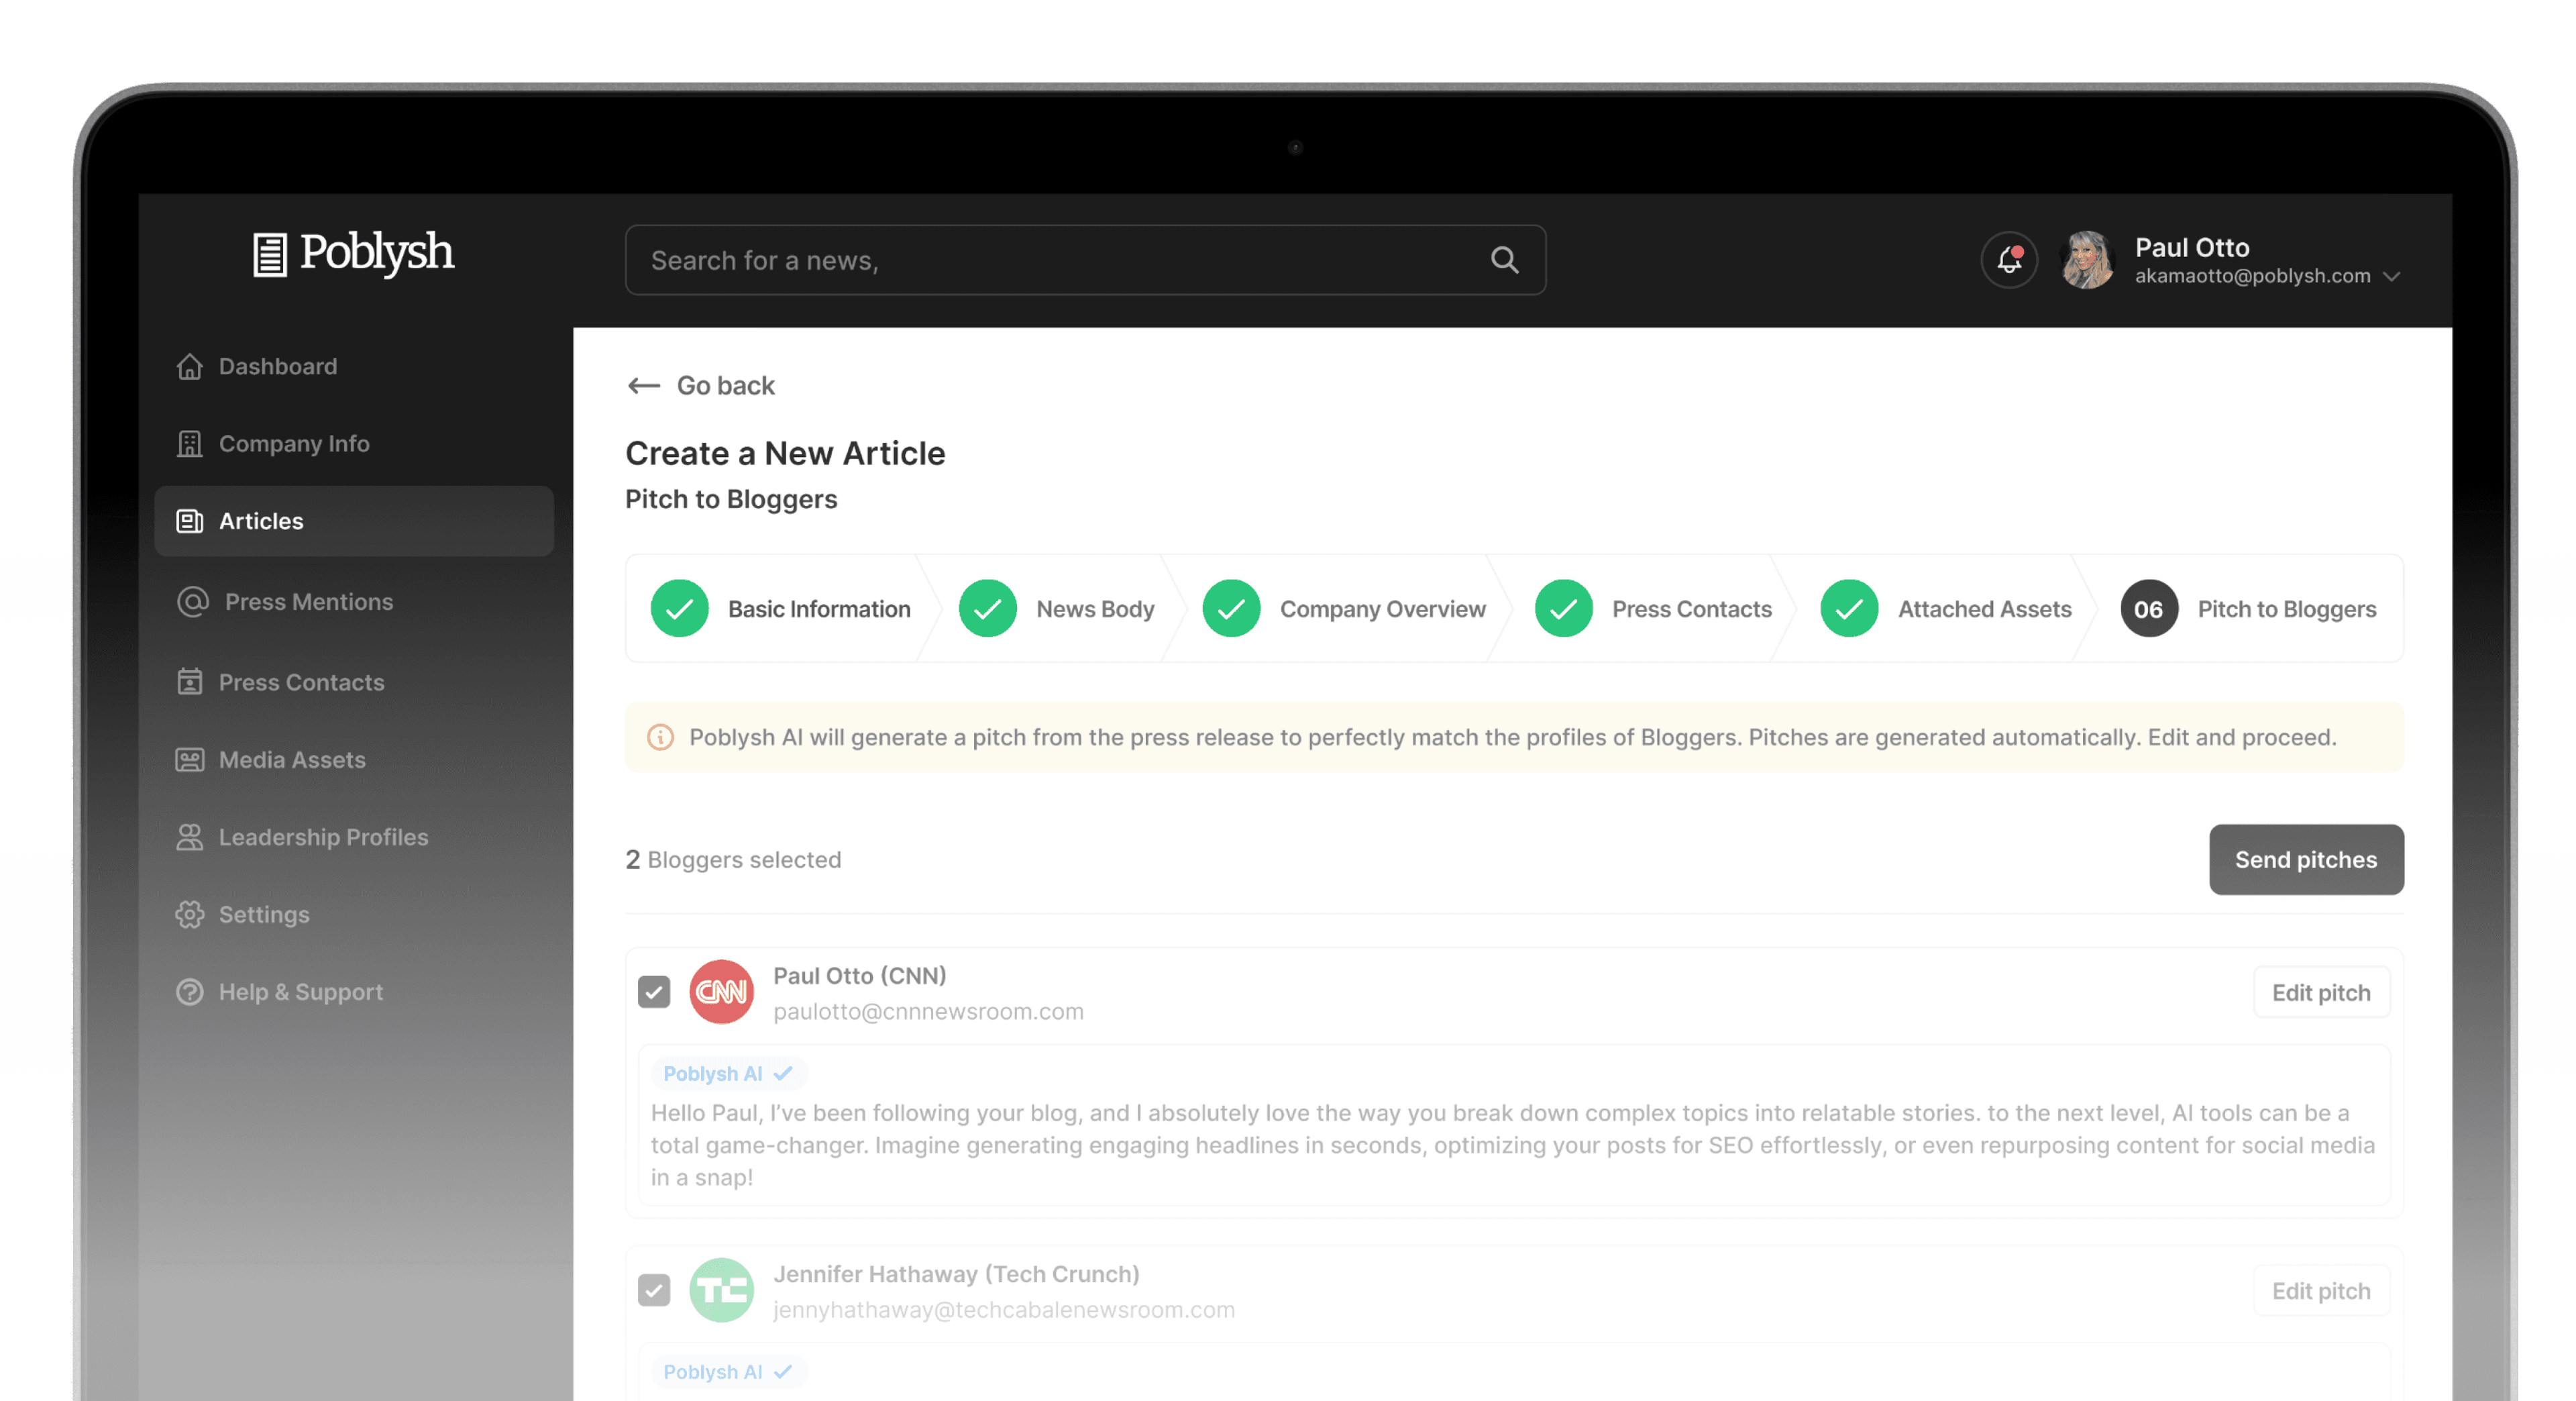The image size is (2576, 1401).
Task: Open the Settings section
Action: pyautogui.click(x=264, y=914)
